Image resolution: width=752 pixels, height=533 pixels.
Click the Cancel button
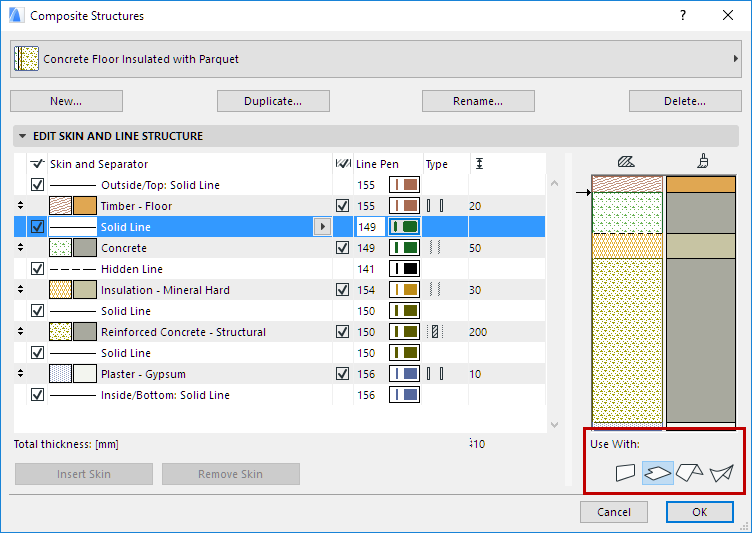tap(614, 512)
